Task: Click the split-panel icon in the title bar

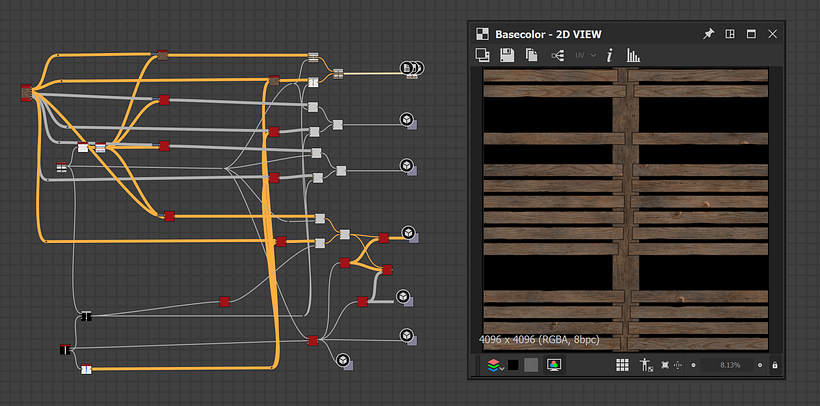Action: (730, 33)
